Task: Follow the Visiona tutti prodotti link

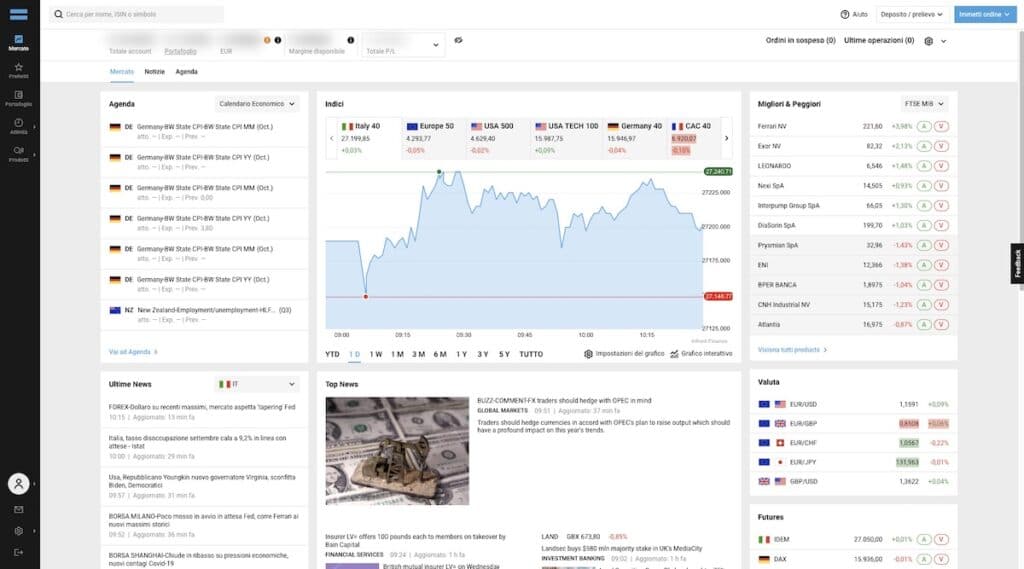Action: click(x=792, y=350)
